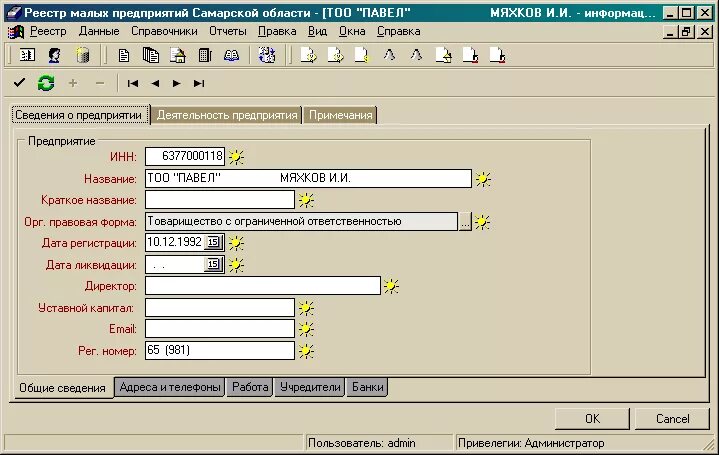Screen dimensions: 719x455
Task: Click the OK button
Action: 592,419
